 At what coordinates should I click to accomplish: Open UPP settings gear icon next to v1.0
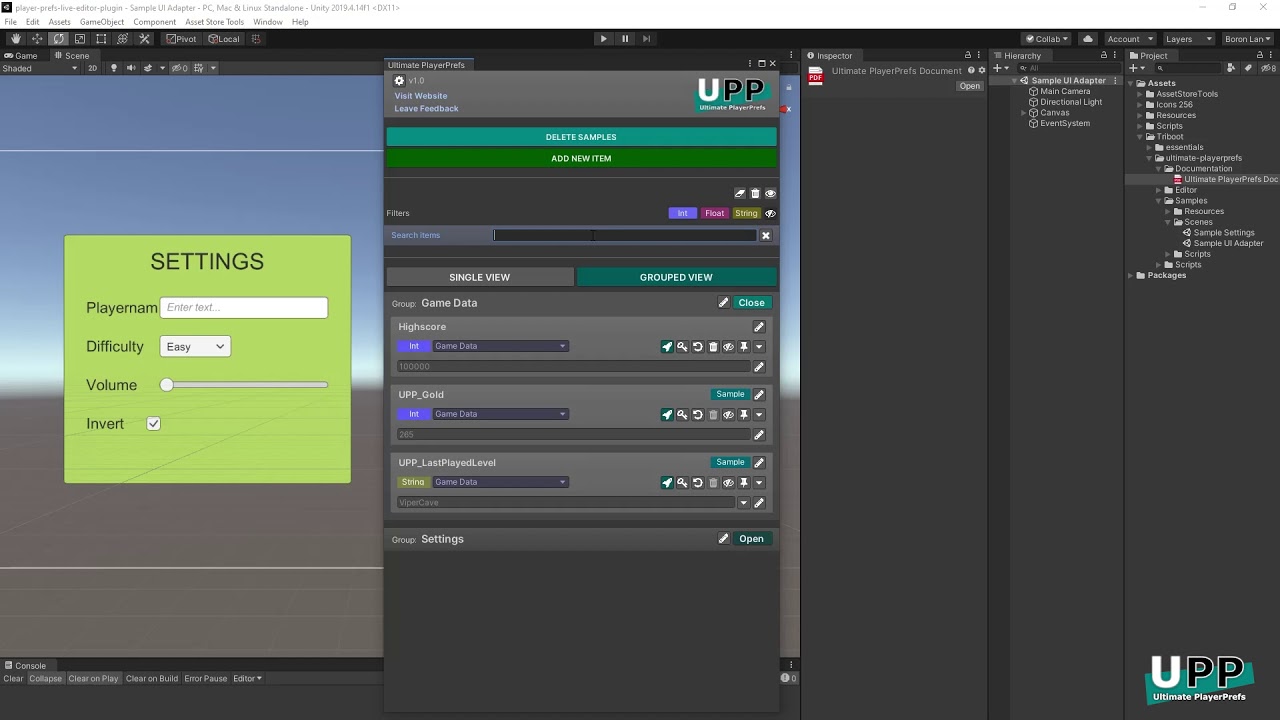pos(399,81)
